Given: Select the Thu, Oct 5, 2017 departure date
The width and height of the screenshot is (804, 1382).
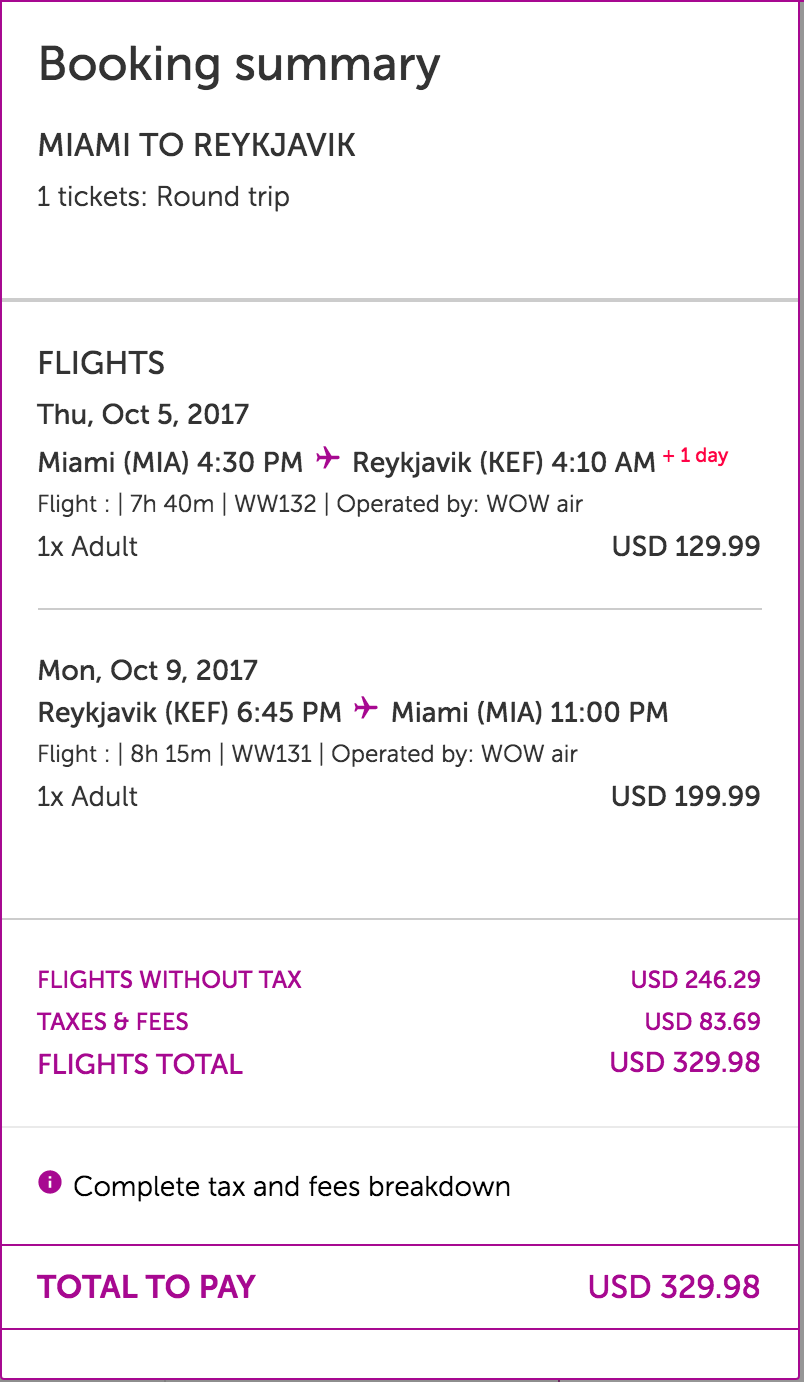Looking at the screenshot, I should pyautogui.click(x=143, y=414).
